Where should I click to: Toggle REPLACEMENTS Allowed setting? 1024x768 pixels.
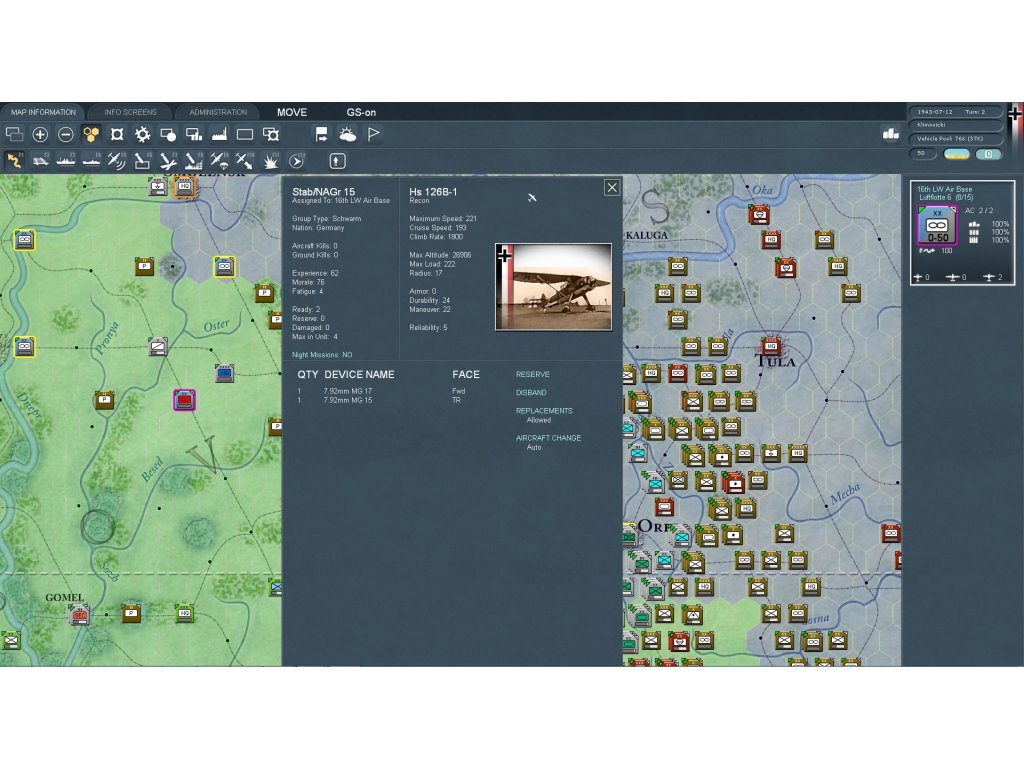pyautogui.click(x=540, y=420)
